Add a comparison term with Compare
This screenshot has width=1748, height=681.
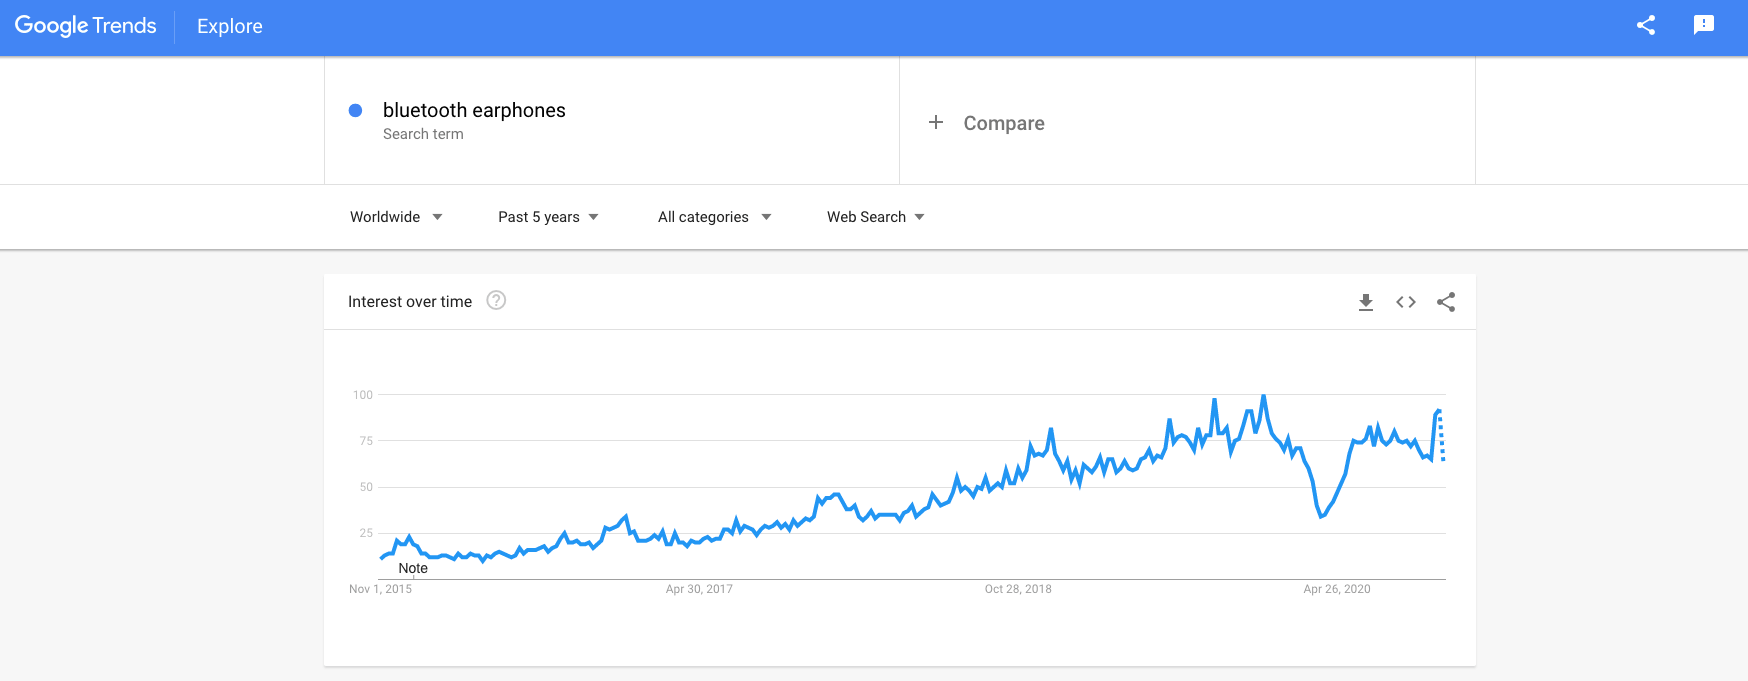tap(988, 122)
